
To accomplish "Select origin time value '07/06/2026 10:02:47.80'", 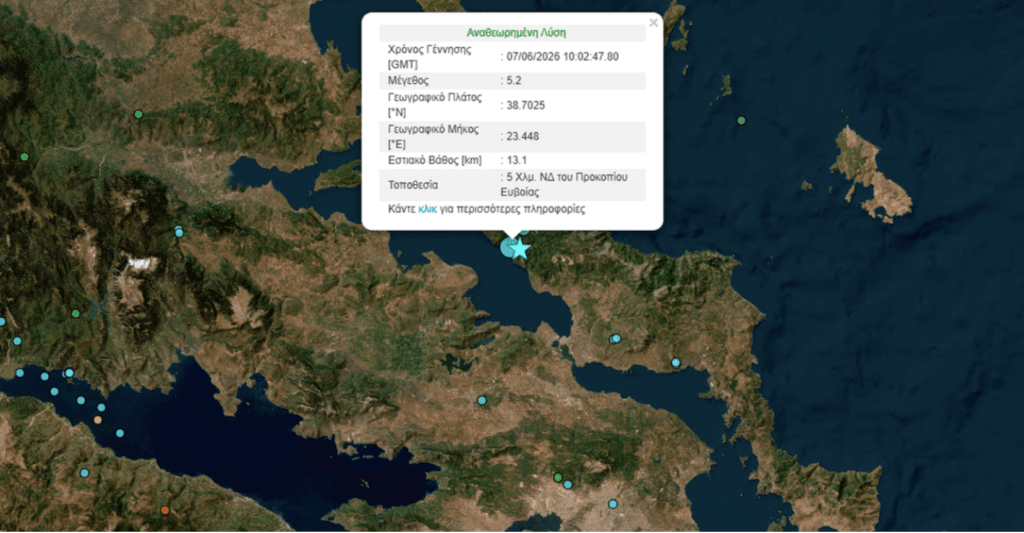I will coord(562,57).
